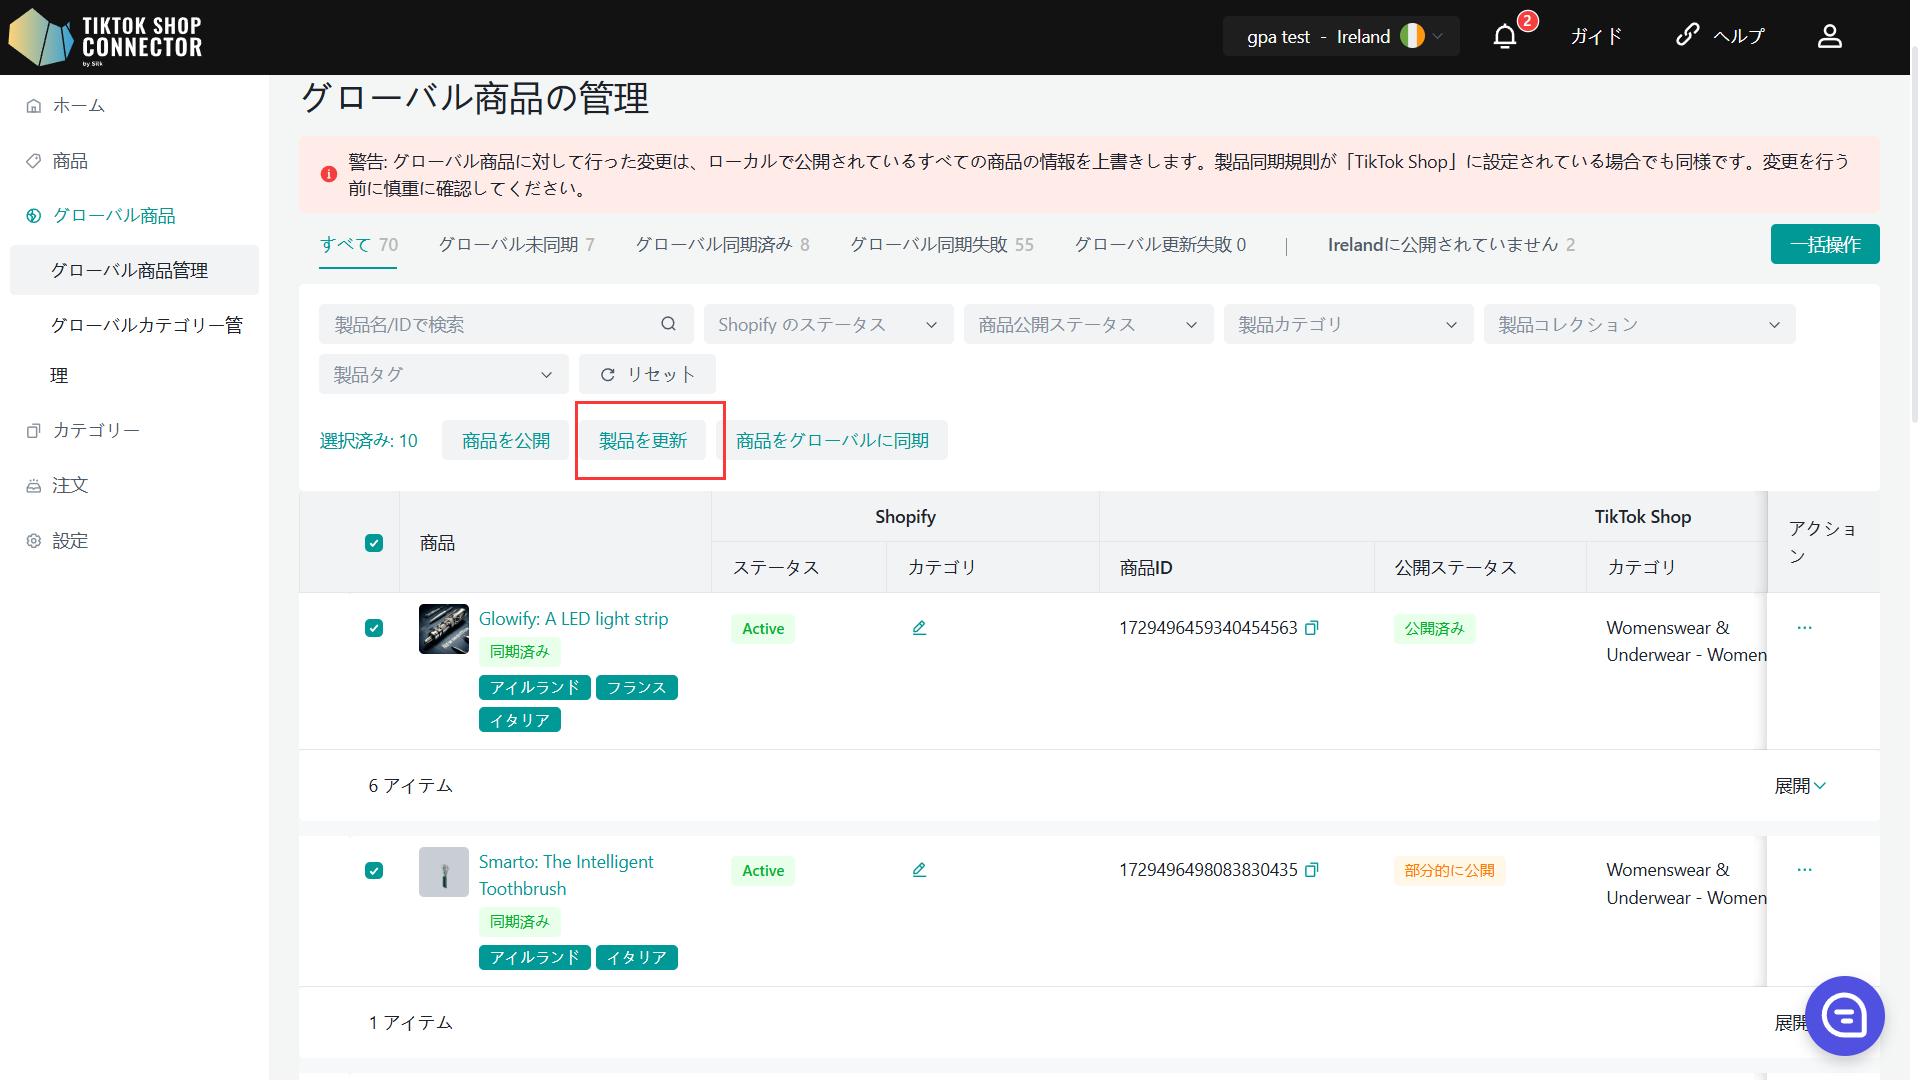Click the 注文 orders icon

34,486
